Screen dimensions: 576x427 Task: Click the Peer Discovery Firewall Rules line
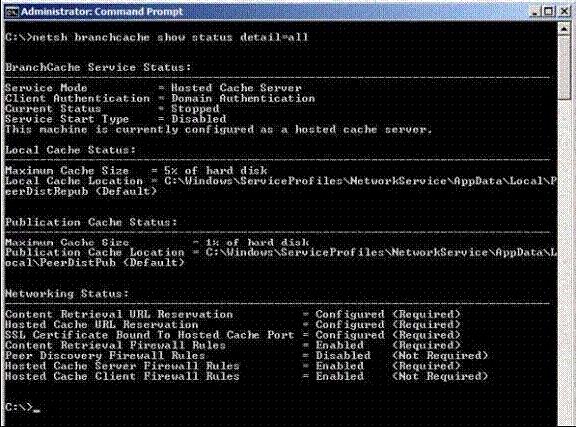pyautogui.click(x=246, y=356)
